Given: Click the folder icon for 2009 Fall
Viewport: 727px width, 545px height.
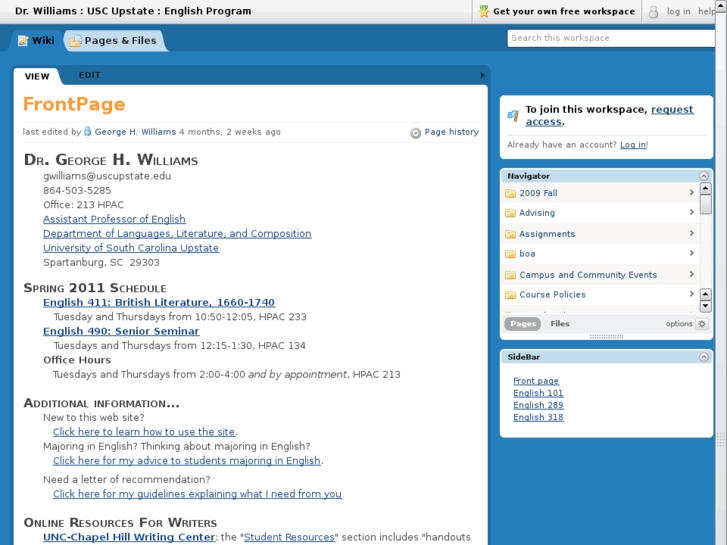Looking at the screenshot, I should tap(510, 193).
